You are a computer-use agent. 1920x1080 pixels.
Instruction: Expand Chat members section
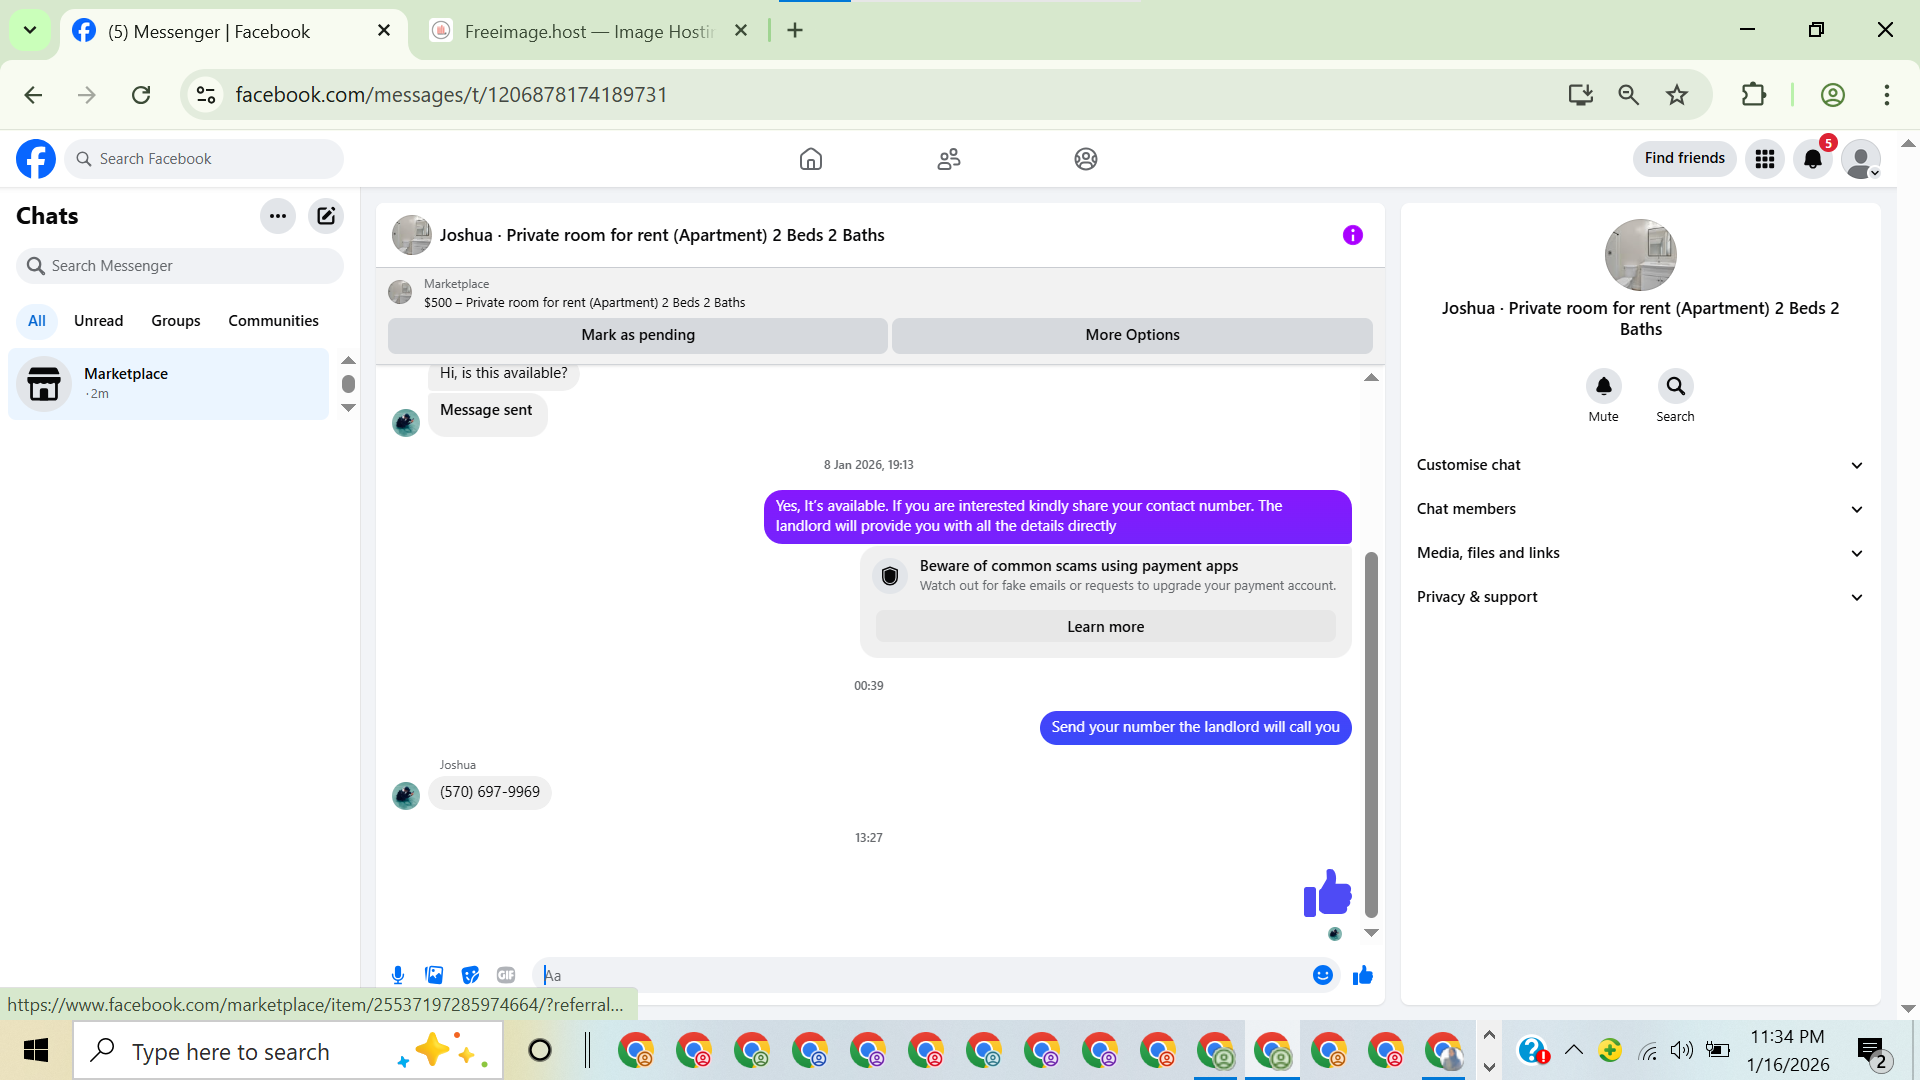click(1640, 509)
